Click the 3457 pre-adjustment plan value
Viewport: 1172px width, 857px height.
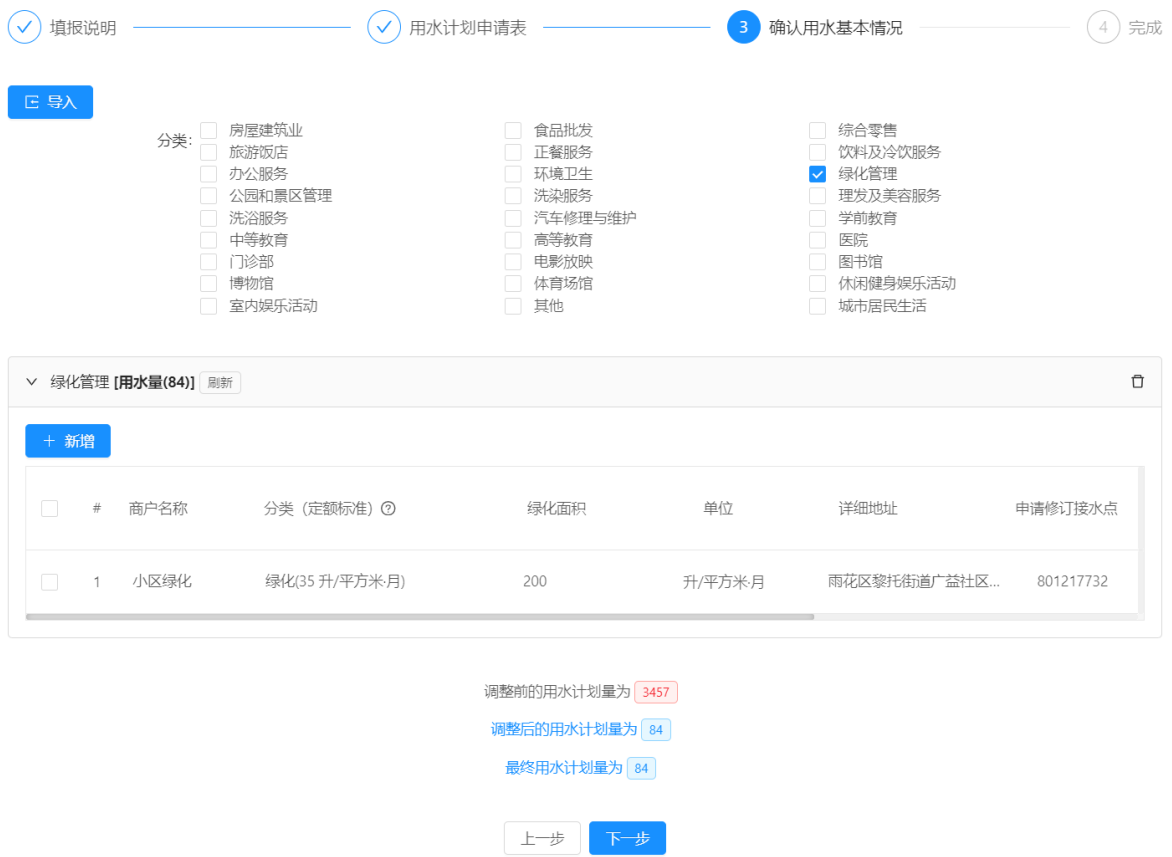[656, 692]
